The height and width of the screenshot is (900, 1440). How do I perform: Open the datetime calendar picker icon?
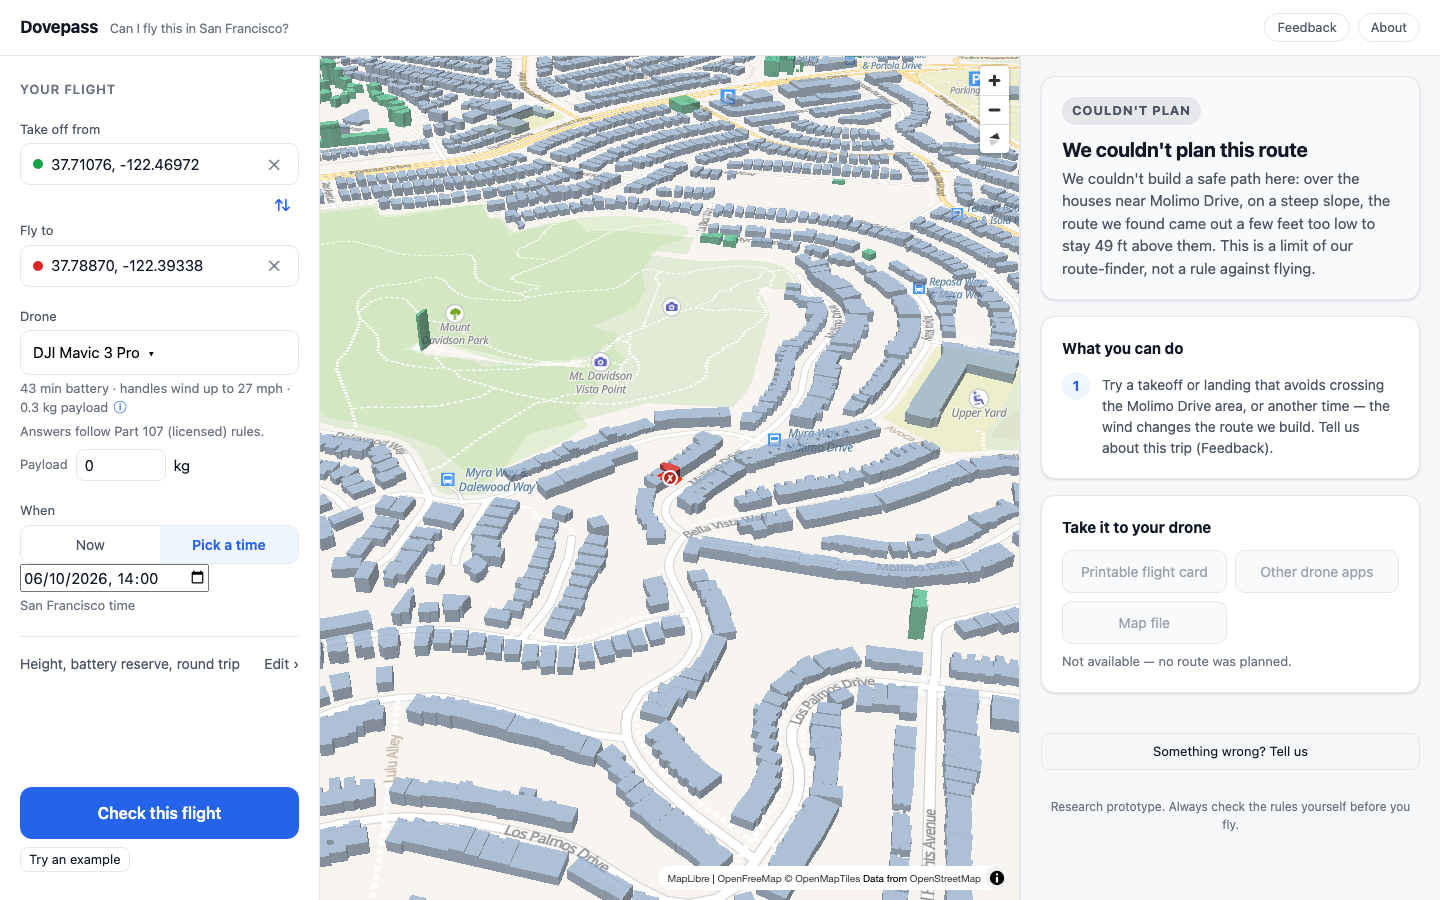[197, 577]
